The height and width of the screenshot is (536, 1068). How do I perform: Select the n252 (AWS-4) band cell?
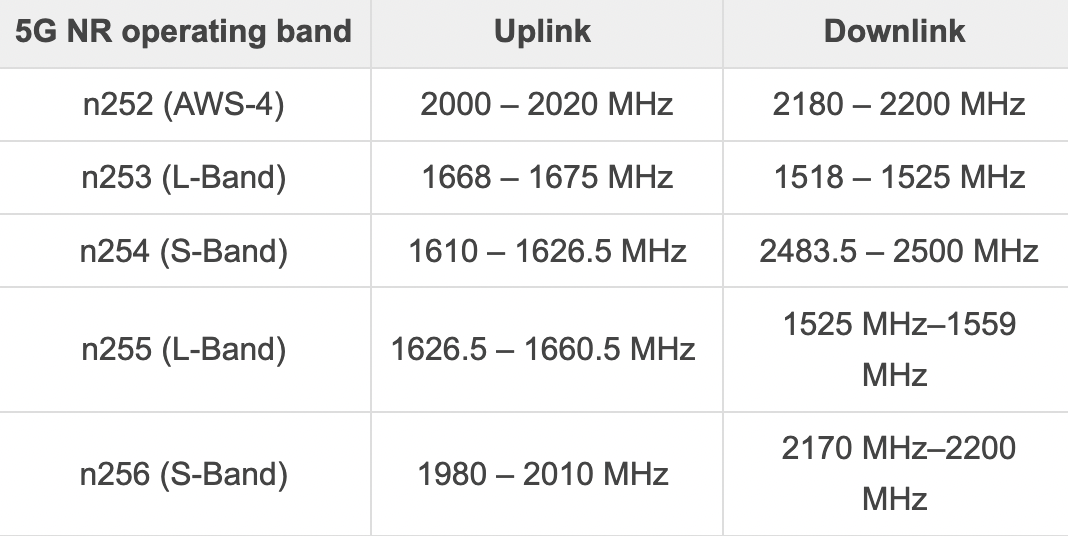pos(184,104)
